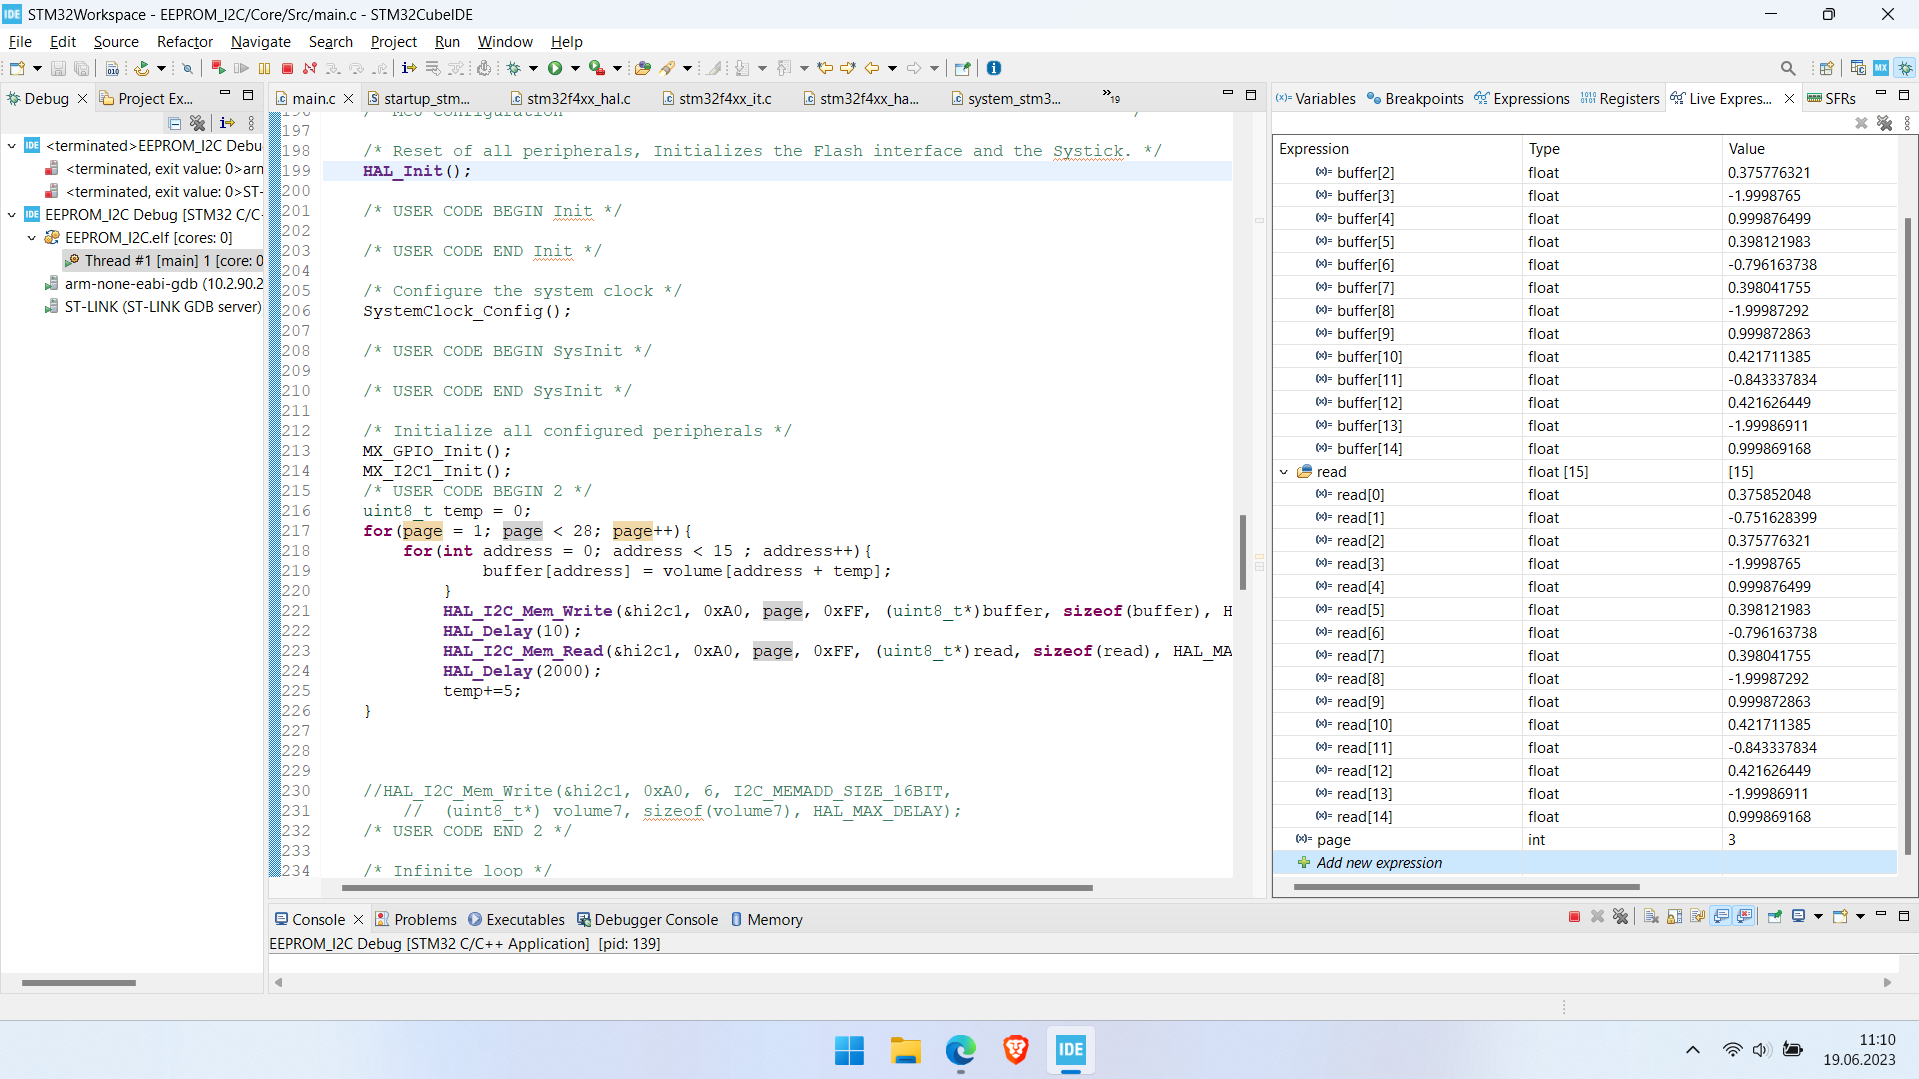The width and height of the screenshot is (1919, 1079).
Task: Toggle console Word Wrap
Action: (1698, 917)
